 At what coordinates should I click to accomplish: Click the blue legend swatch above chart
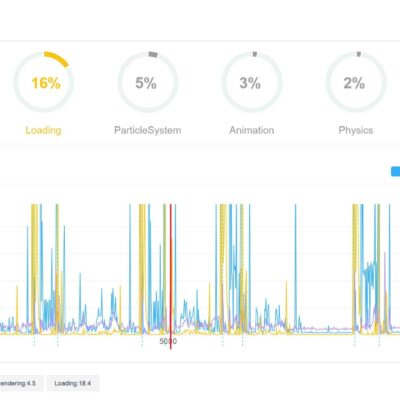(x=395, y=171)
